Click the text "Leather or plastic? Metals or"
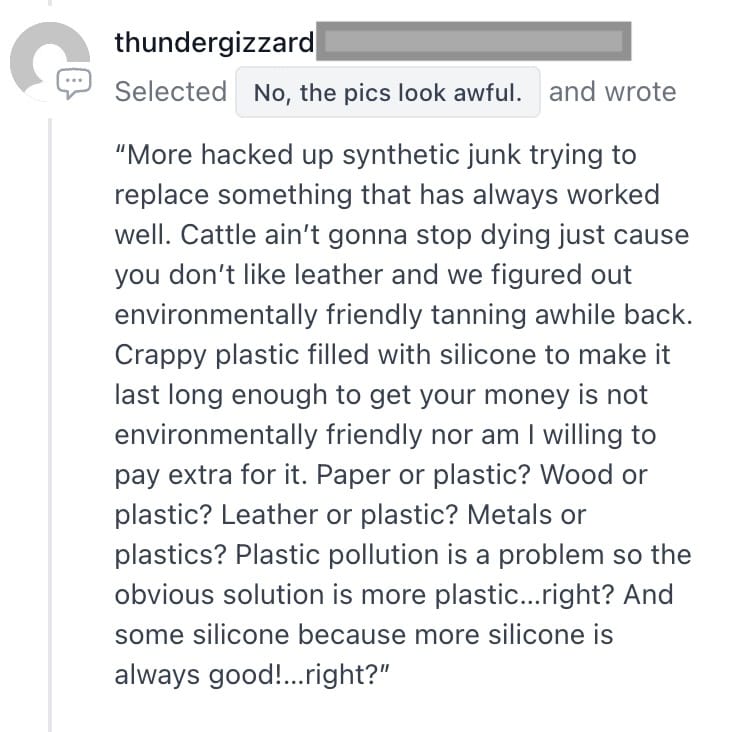This screenshot has width=730, height=732. (403, 515)
